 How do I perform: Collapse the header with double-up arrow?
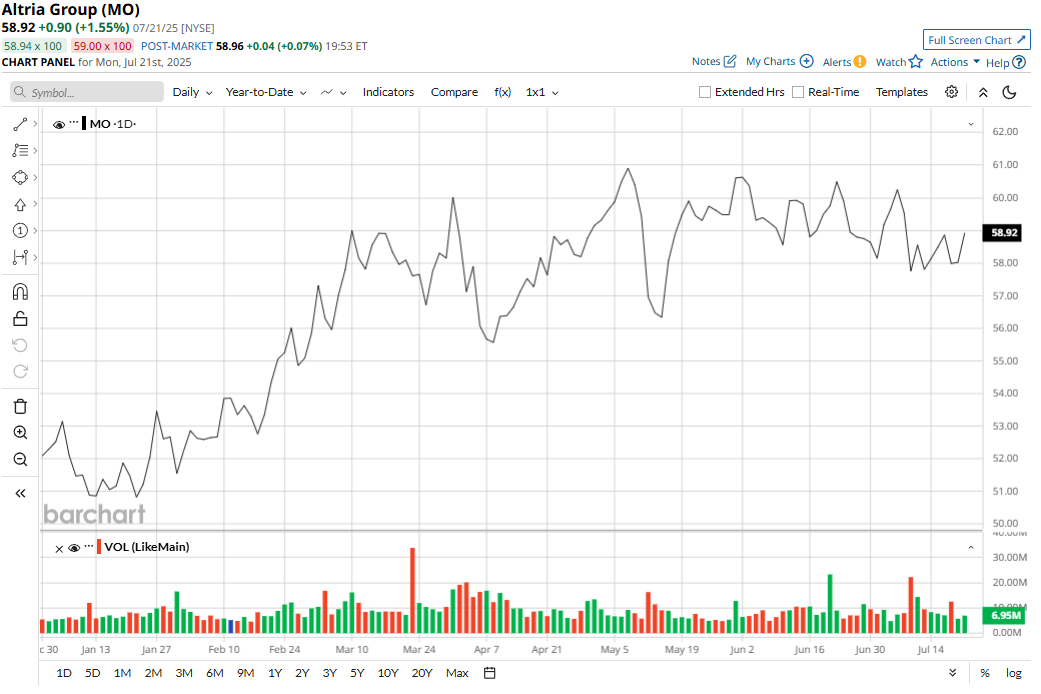click(983, 92)
